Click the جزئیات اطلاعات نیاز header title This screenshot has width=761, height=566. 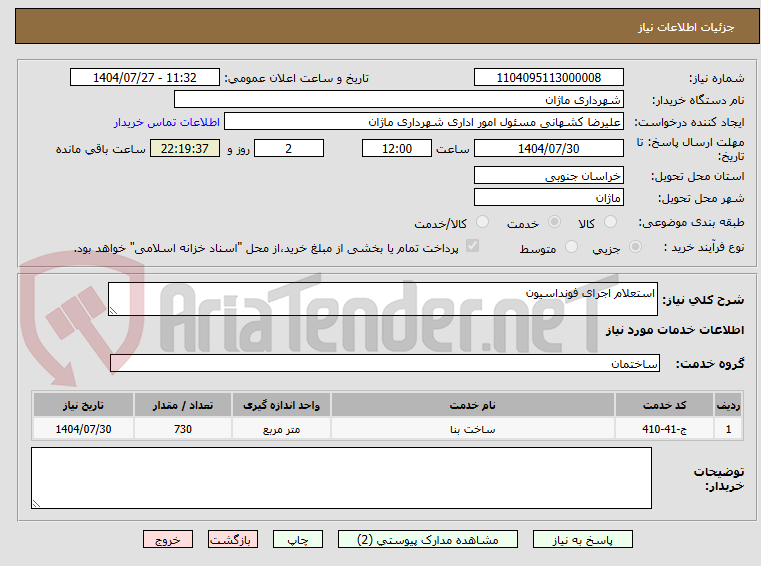point(686,27)
